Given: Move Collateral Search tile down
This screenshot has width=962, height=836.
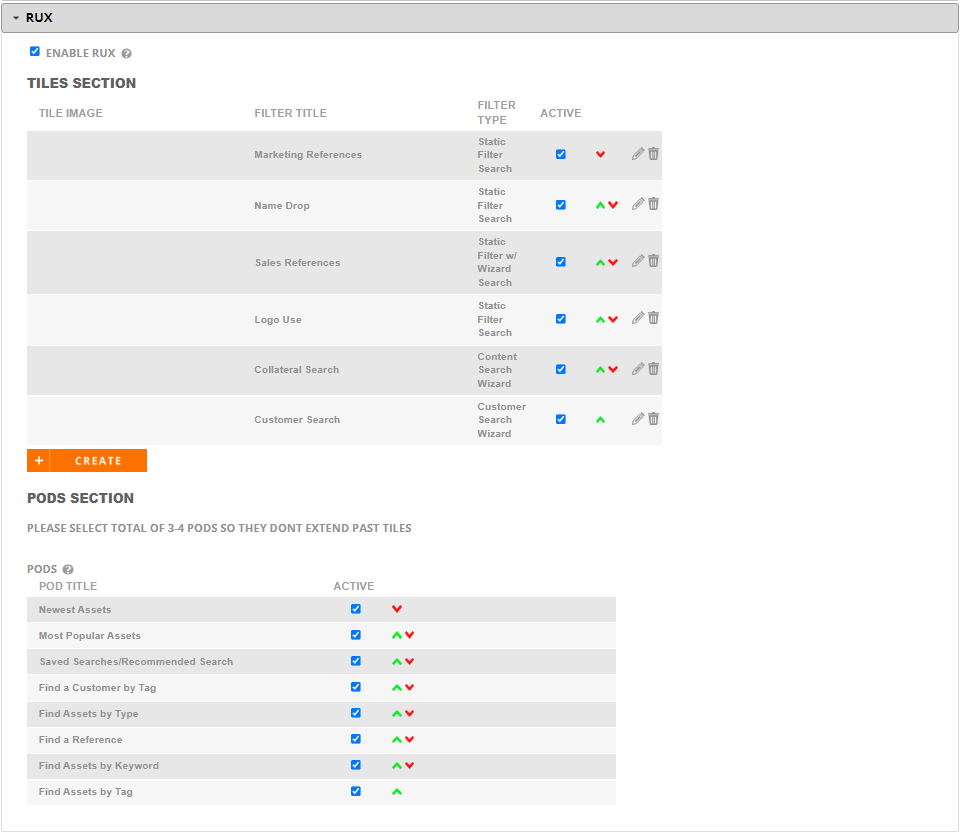Looking at the screenshot, I should (x=613, y=370).
